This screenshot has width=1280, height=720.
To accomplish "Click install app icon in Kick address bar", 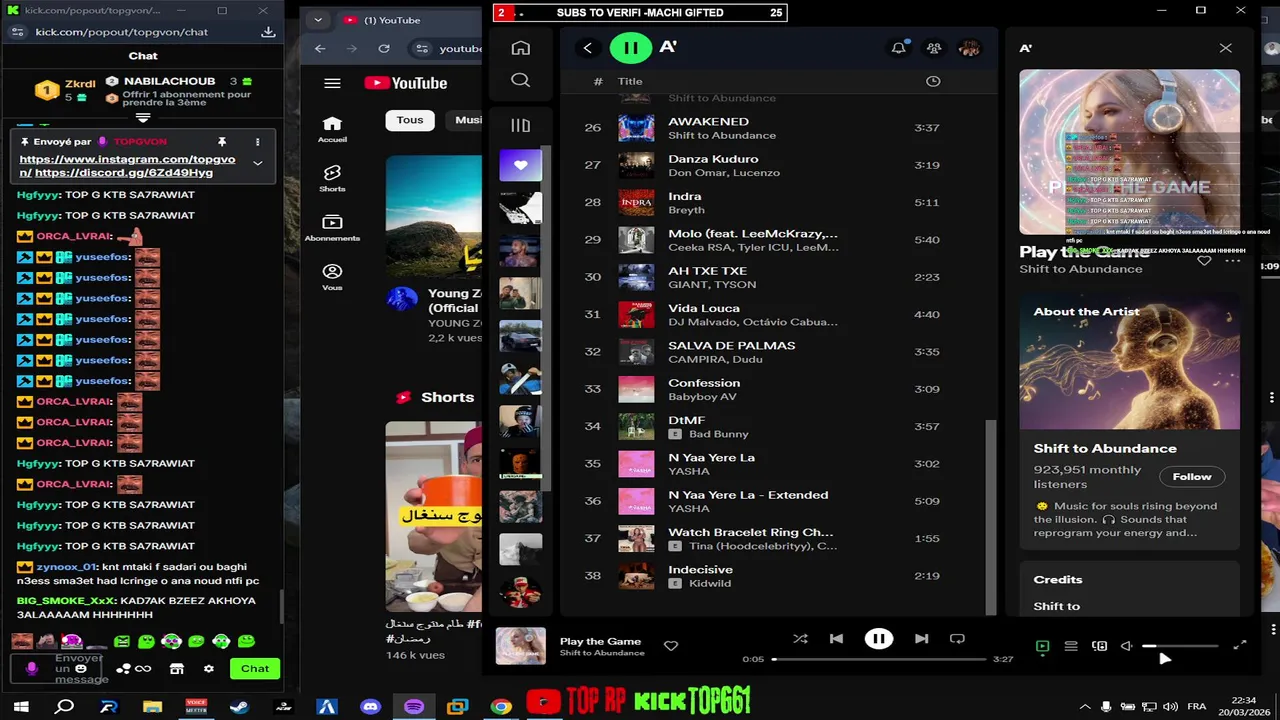I will coord(268,32).
